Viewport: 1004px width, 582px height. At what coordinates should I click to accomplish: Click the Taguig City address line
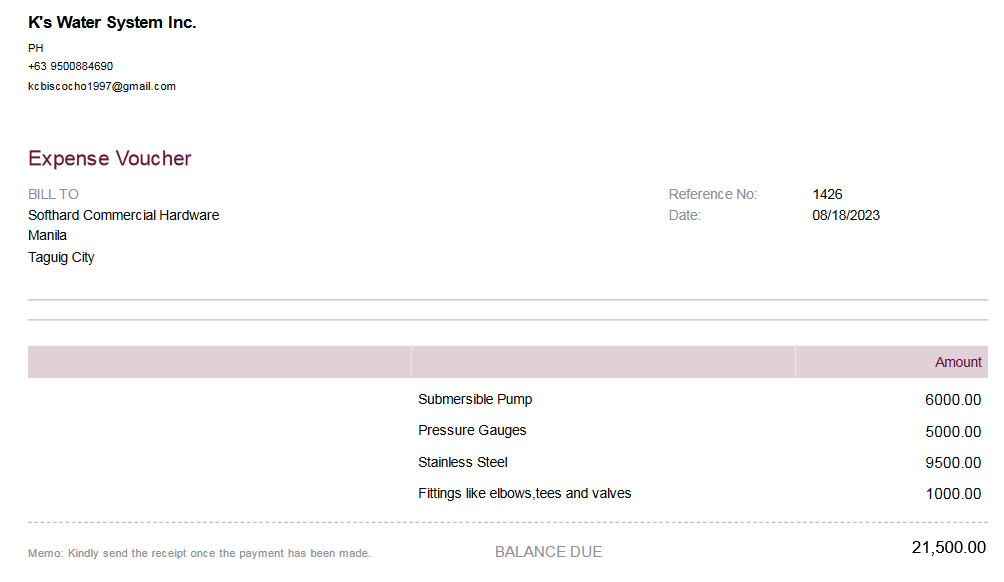point(61,257)
